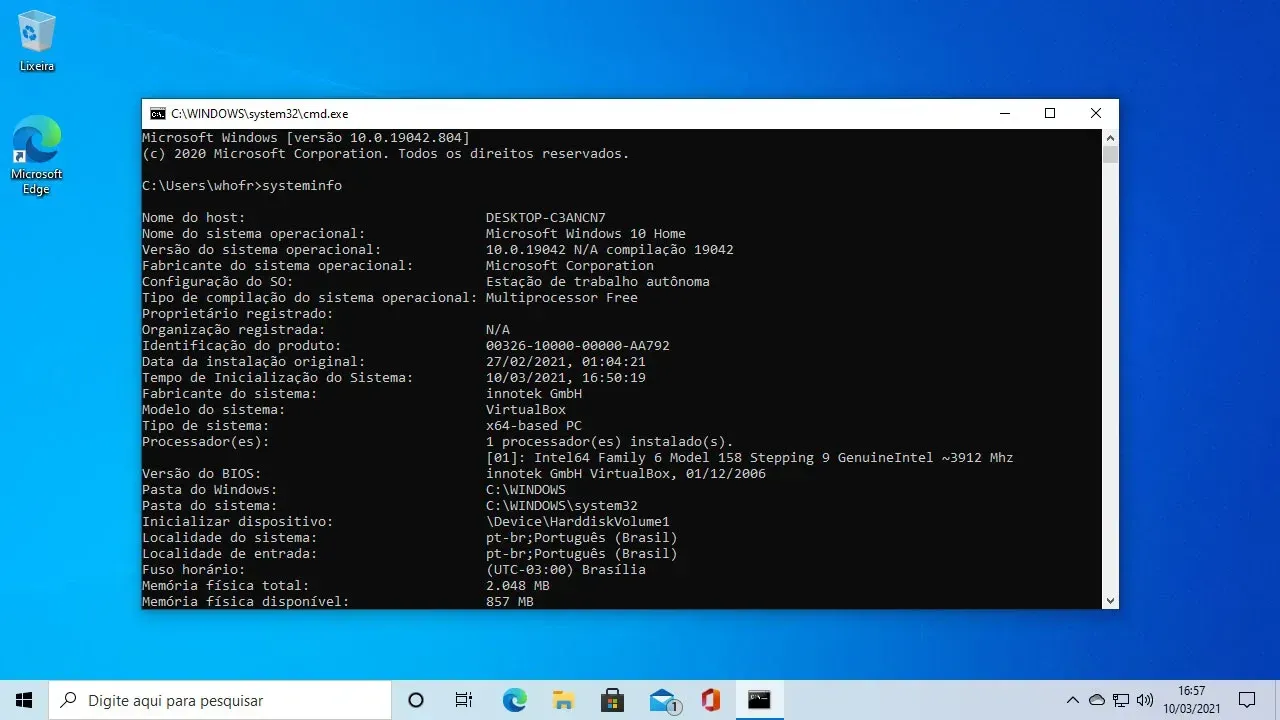The height and width of the screenshot is (720, 1280).
Task: Open the Lixeira recycle bin desktop icon
Action: tap(37, 41)
